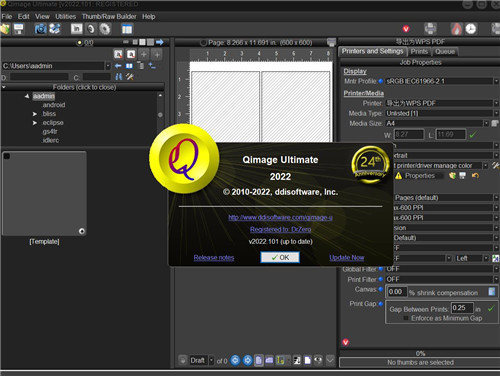
Task: Open the File menu
Action: tap(7, 16)
